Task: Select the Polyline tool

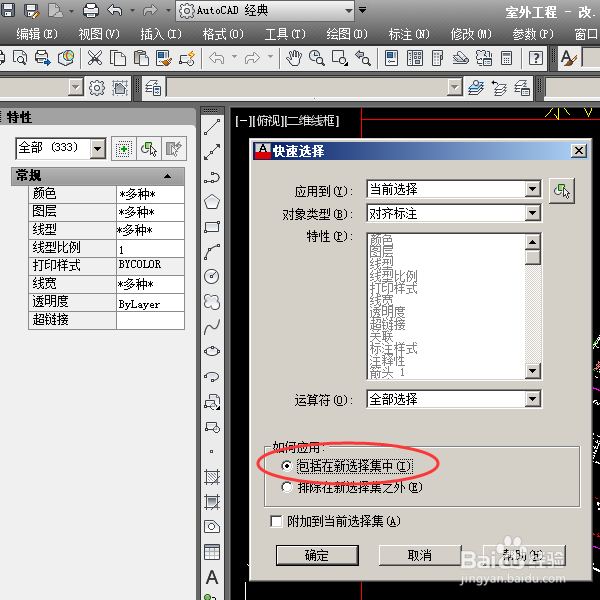Action: 212,178
